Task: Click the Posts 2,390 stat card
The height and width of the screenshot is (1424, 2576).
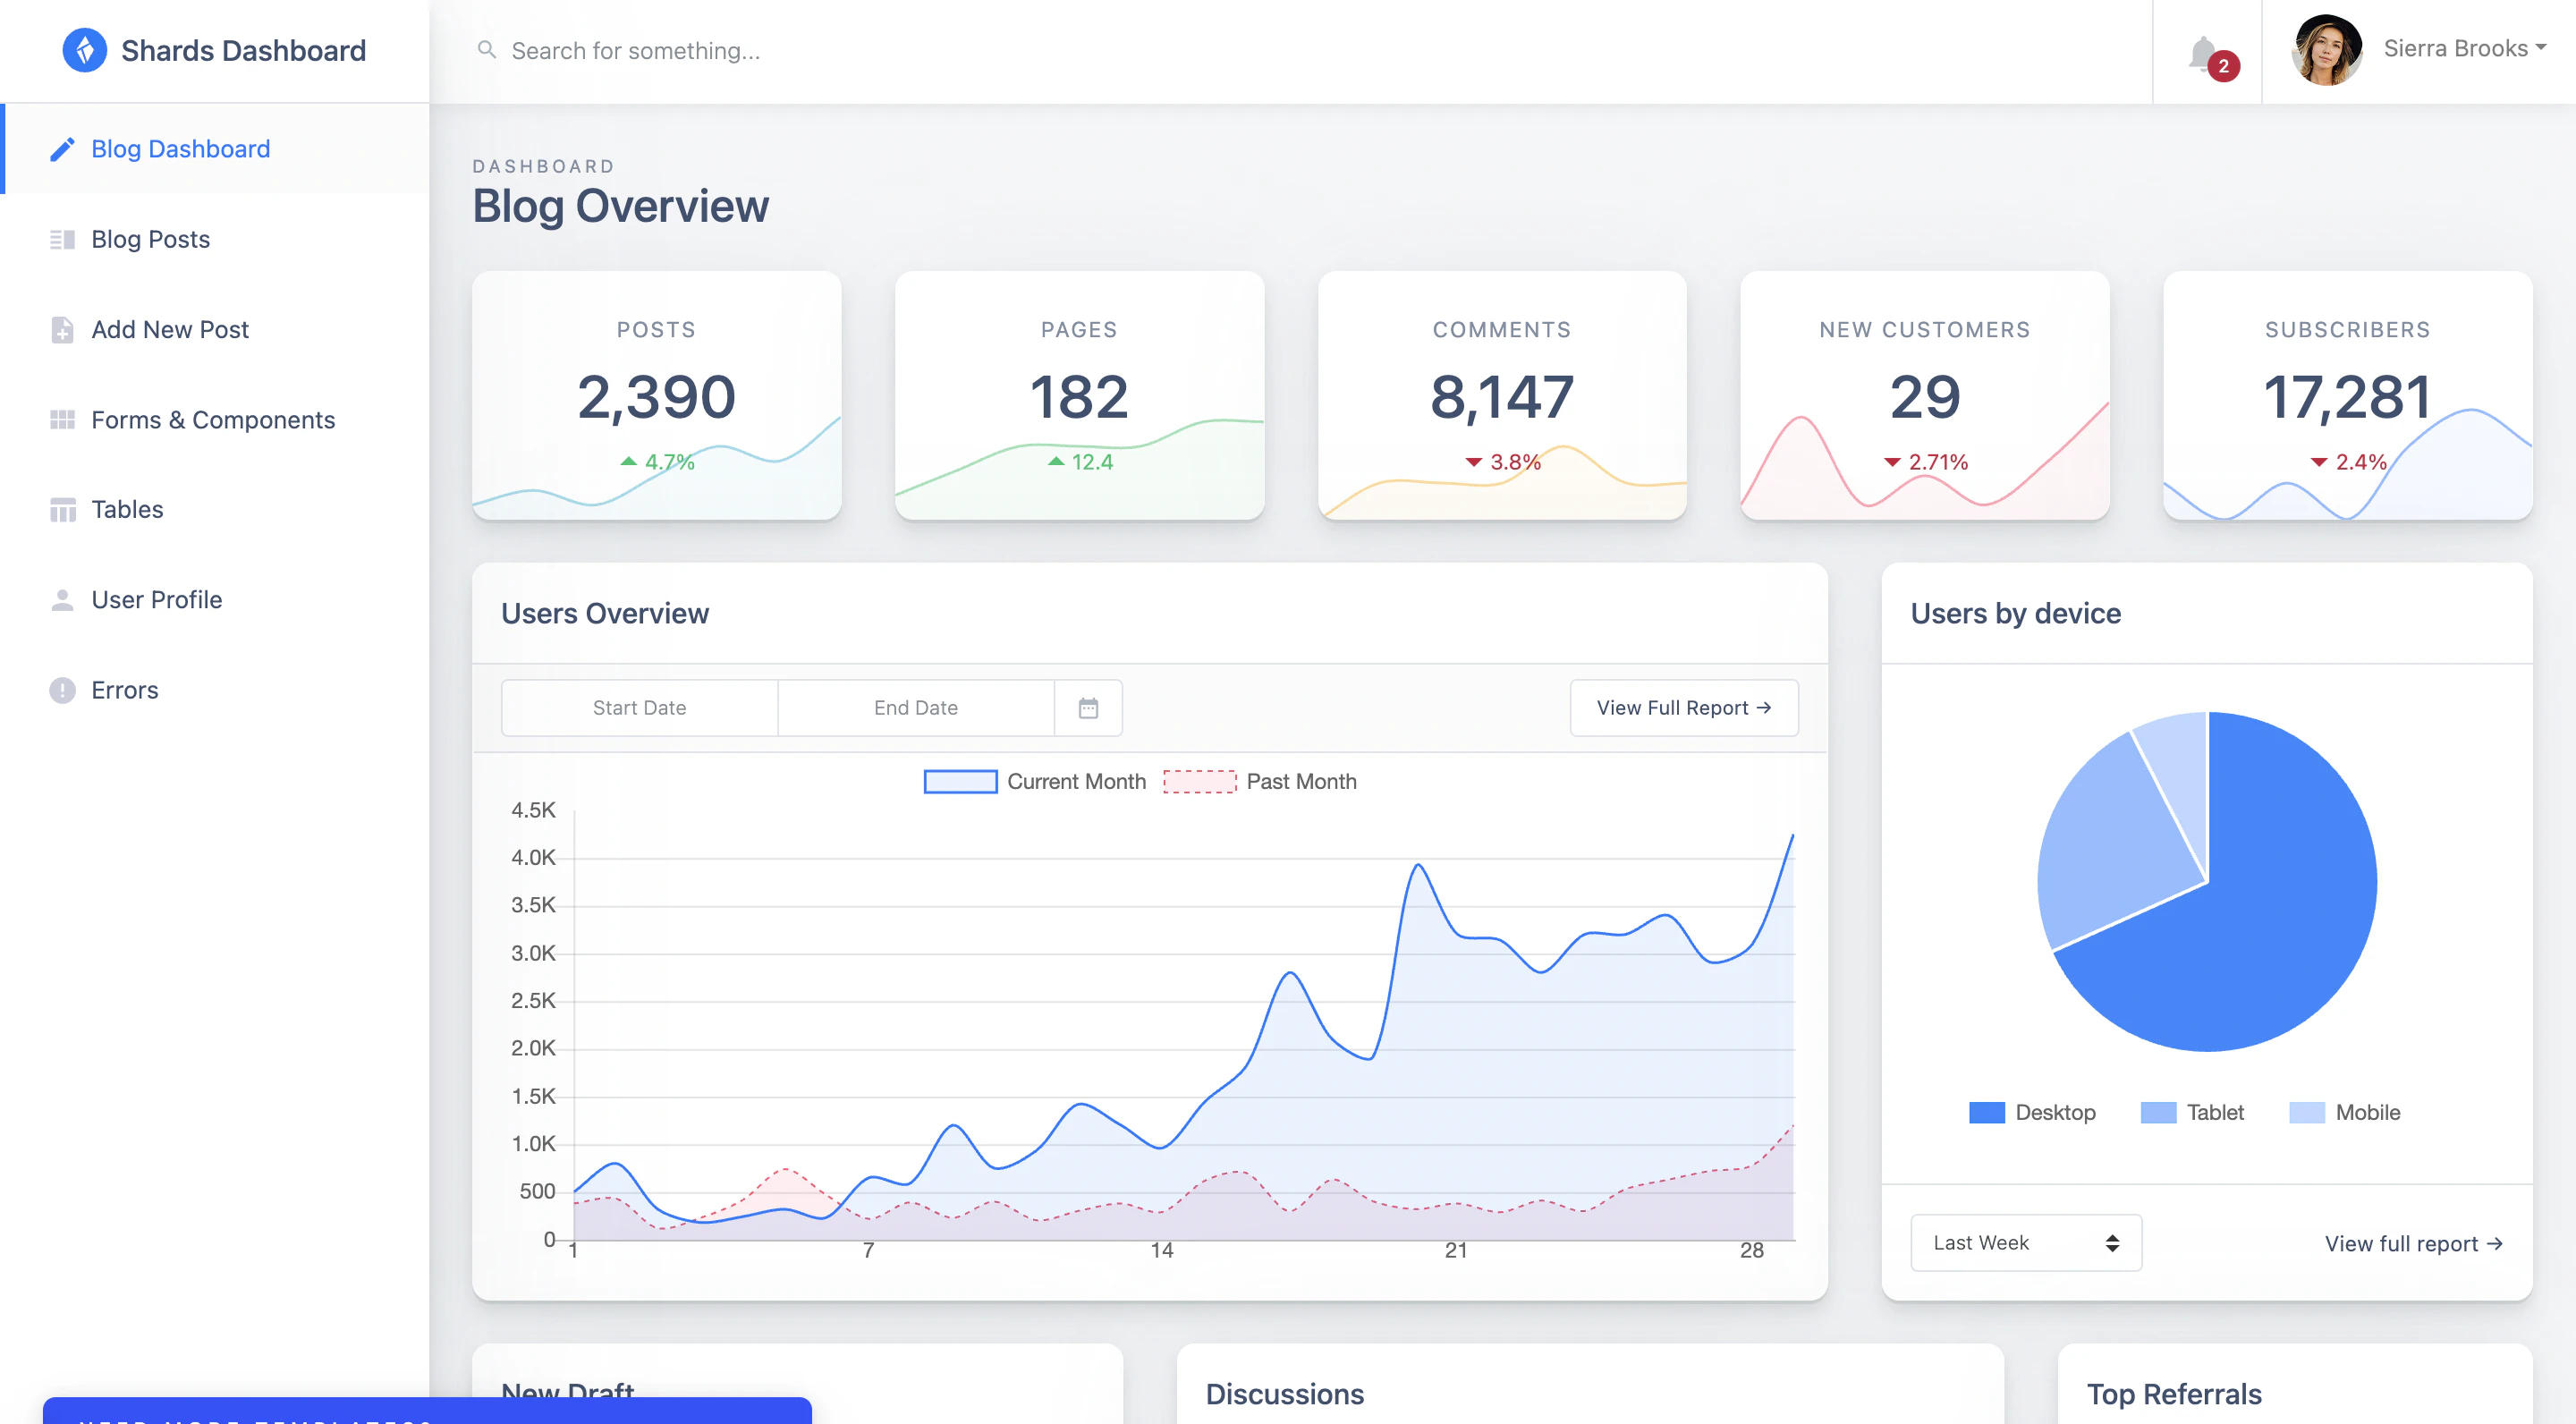Action: (656, 395)
